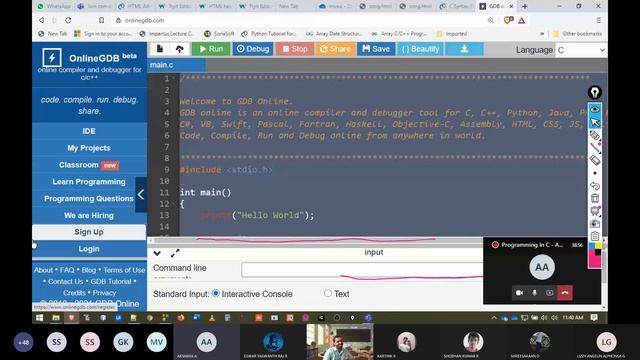Open My Projects
This screenshot has height=360, width=640.
[89, 148]
